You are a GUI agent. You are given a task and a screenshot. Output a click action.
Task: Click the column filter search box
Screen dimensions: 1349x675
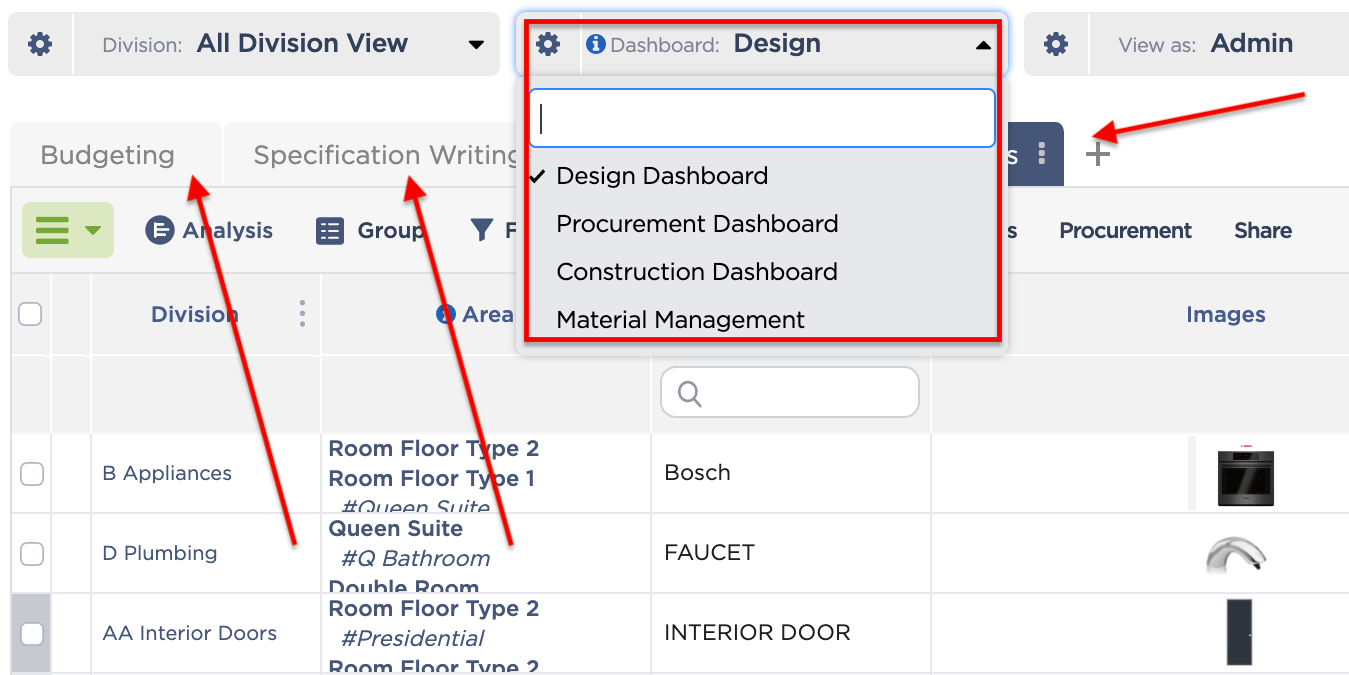[x=790, y=392]
